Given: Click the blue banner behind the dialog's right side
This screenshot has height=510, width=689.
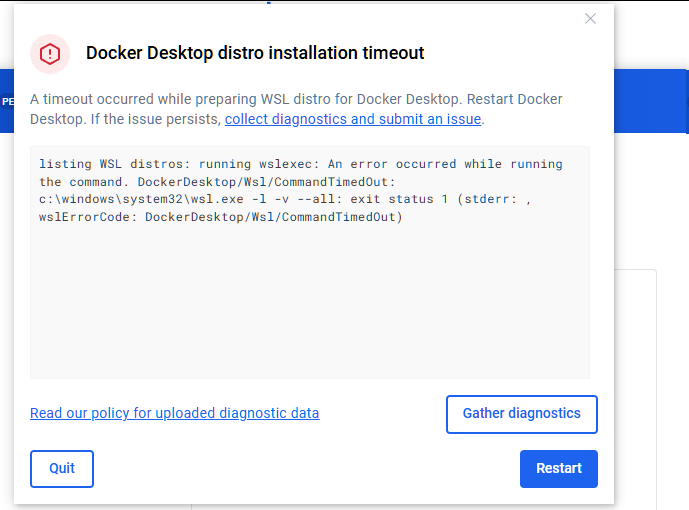Looking at the screenshot, I should (x=652, y=100).
